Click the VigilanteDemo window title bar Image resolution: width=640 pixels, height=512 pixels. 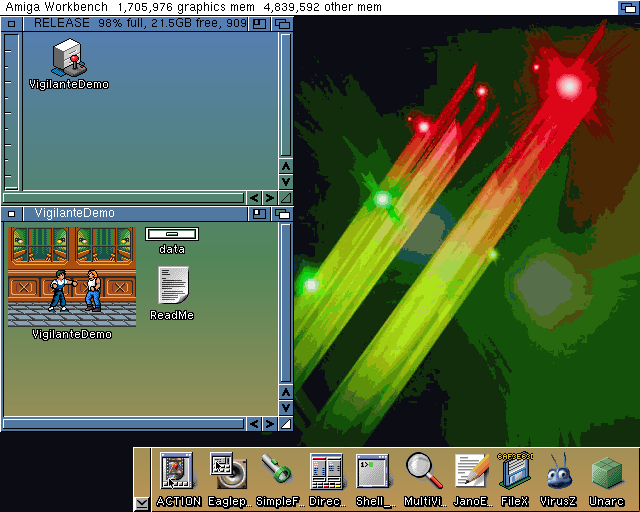136,214
